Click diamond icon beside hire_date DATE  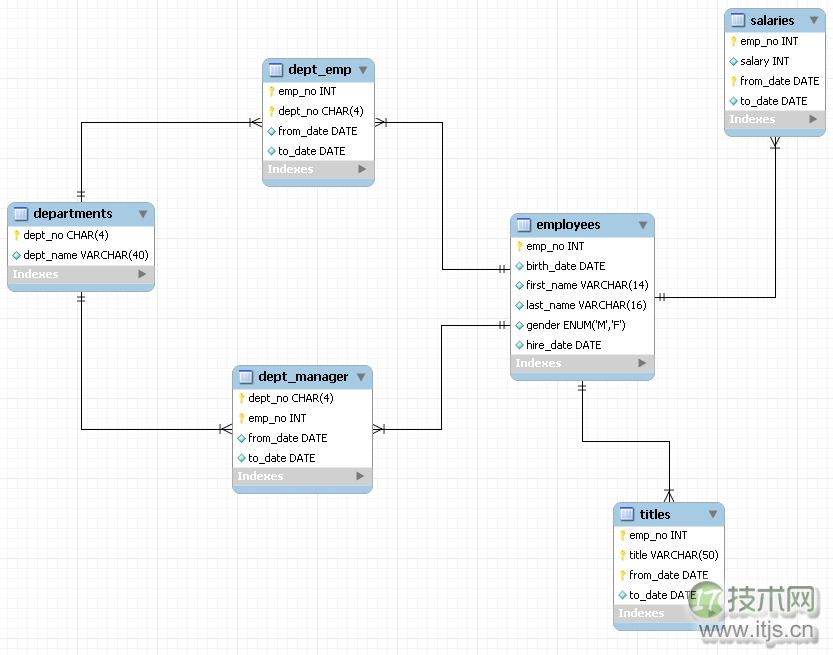[520, 345]
